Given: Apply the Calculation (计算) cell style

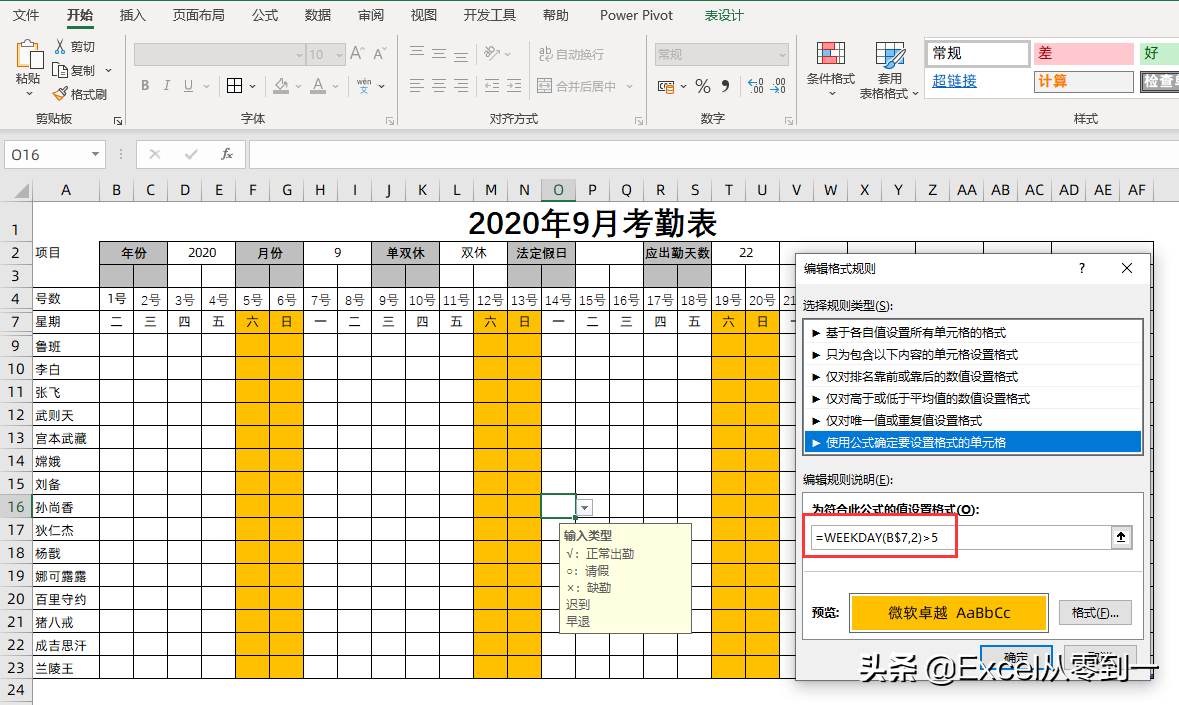Looking at the screenshot, I should (x=1084, y=81).
